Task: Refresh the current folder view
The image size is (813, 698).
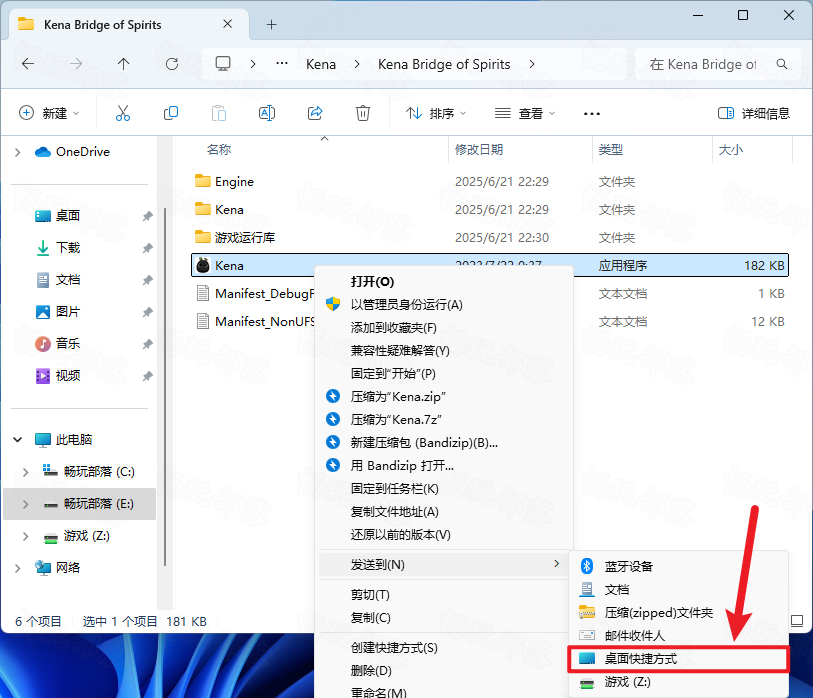Action: click(172, 64)
